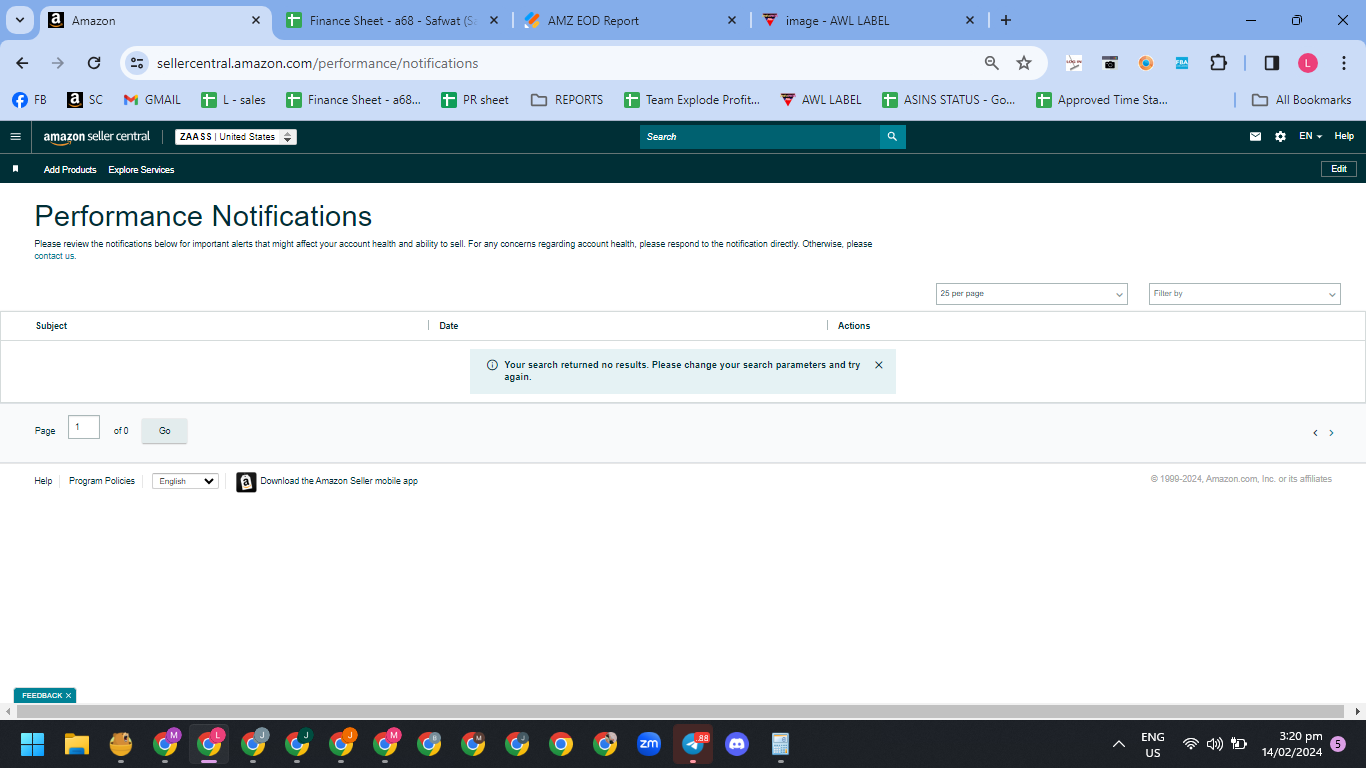Open the Filter by dropdown
The image size is (1366, 768).
coord(1244,294)
